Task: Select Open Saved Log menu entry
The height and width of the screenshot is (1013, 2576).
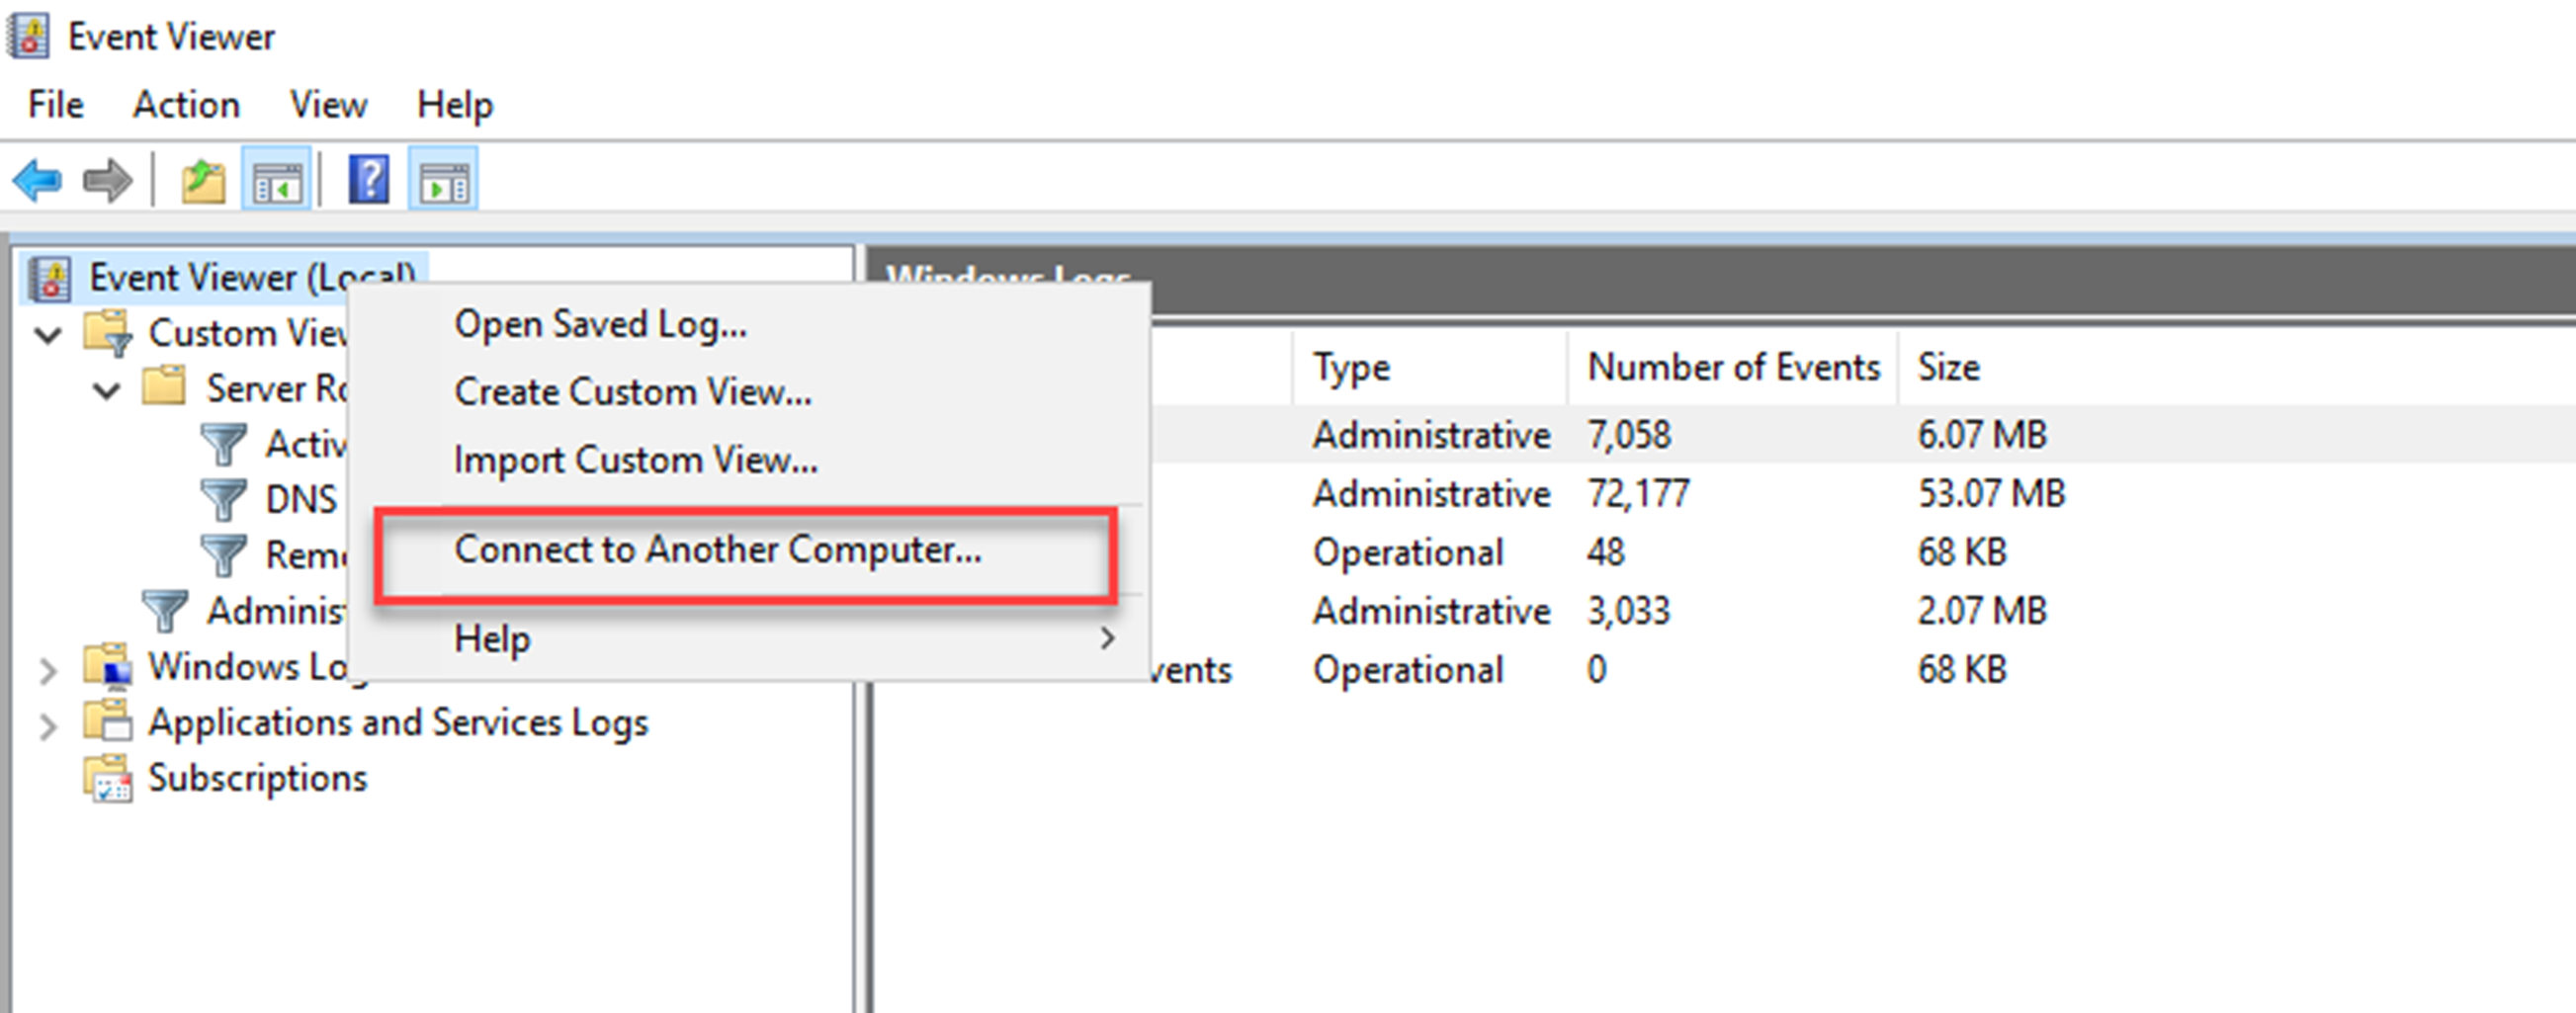Action: tap(600, 325)
